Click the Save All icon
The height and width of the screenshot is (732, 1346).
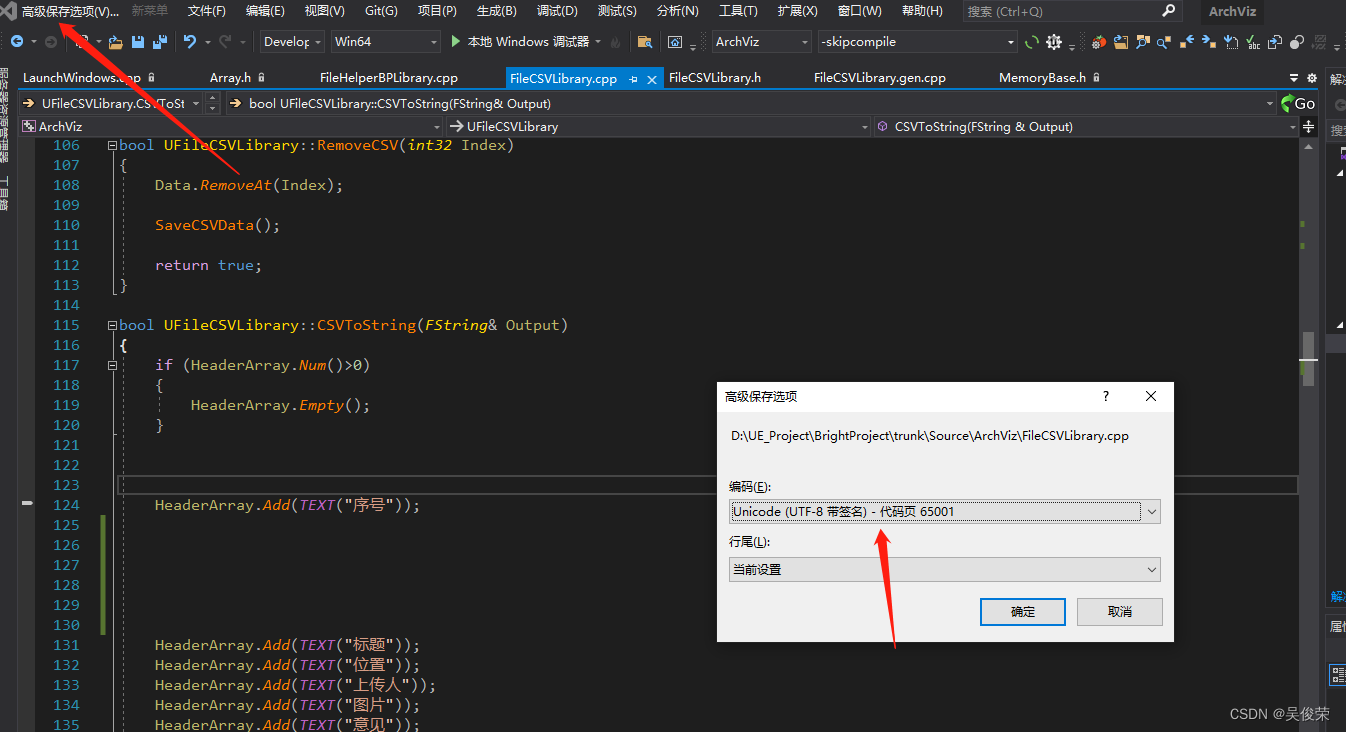click(x=160, y=42)
